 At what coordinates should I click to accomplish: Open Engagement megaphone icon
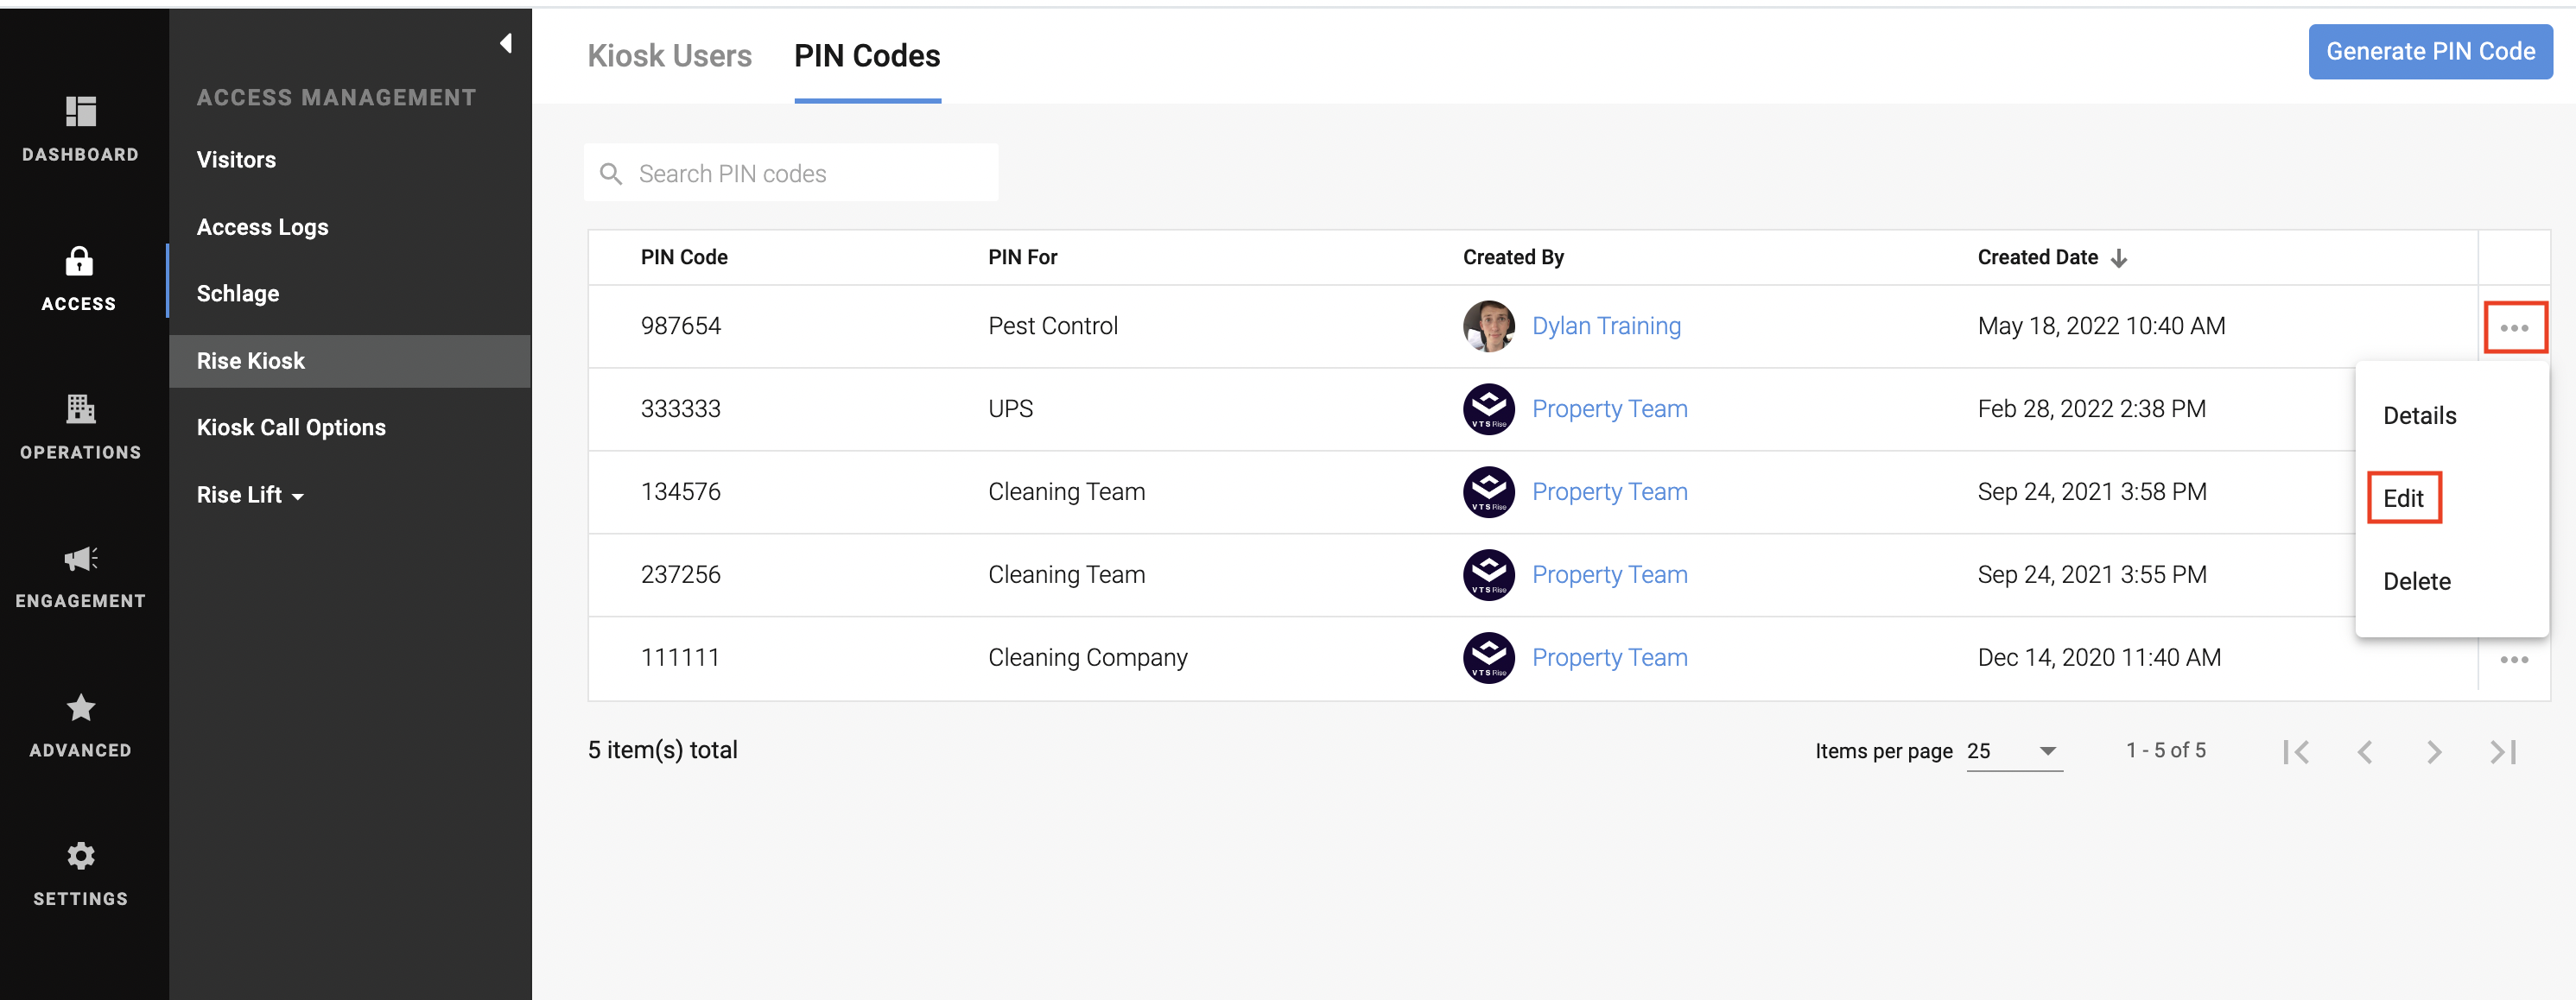tap(80, 558)
